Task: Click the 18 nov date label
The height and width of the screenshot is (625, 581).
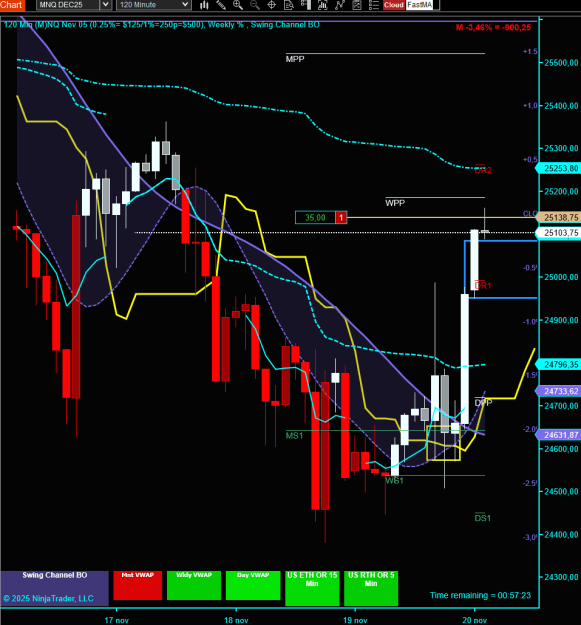Action: [x=236, y=620]
